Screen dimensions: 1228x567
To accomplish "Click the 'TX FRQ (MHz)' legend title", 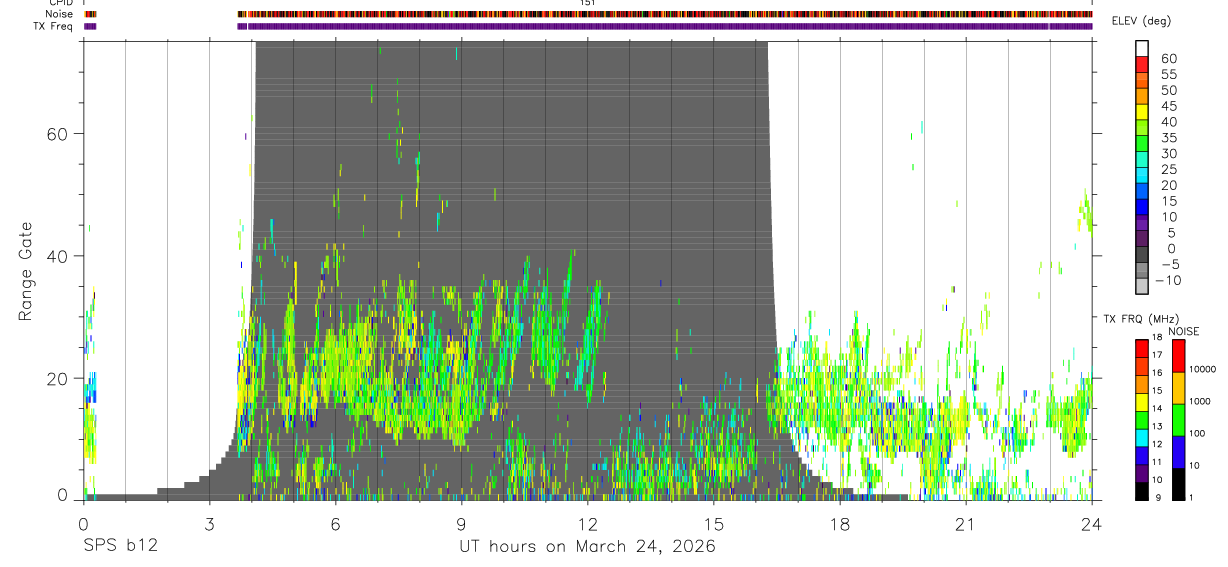I will [x=1141, y=319].
